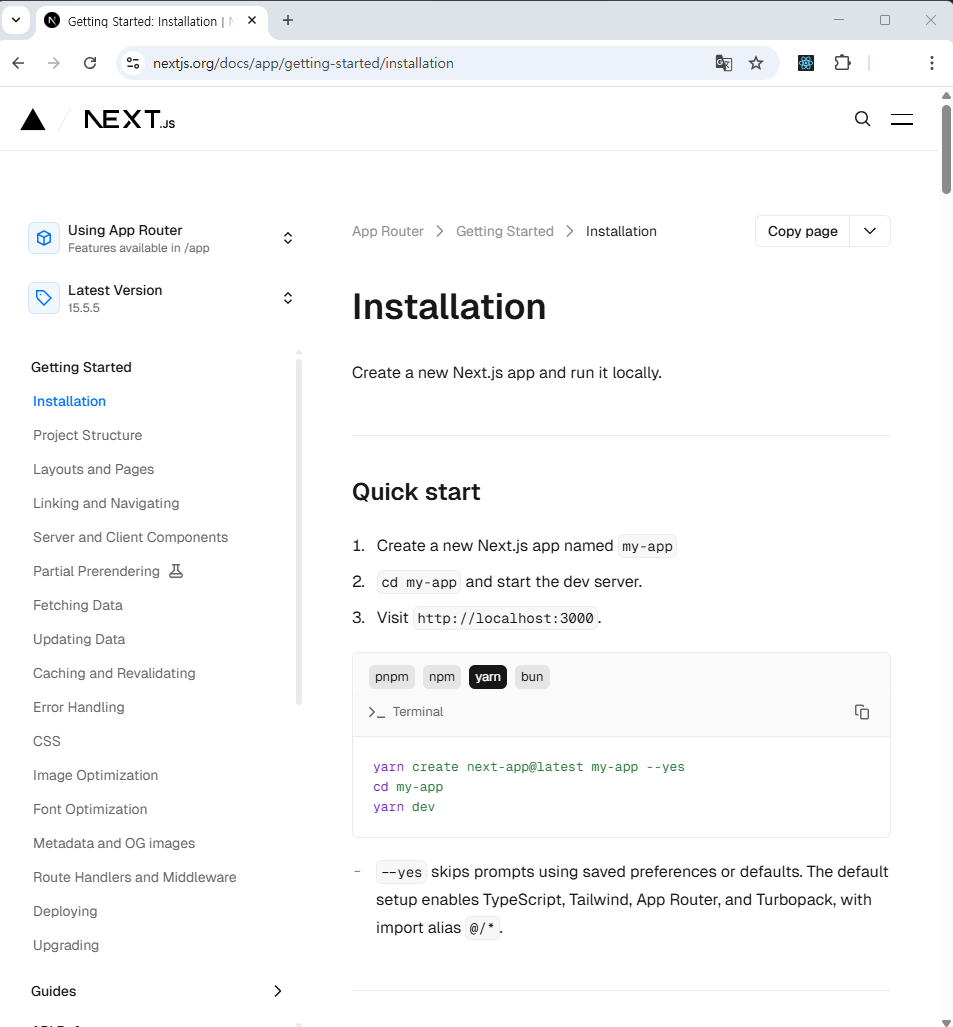
Task: Expand the Latest Version selector
Action: coord(288,298)
